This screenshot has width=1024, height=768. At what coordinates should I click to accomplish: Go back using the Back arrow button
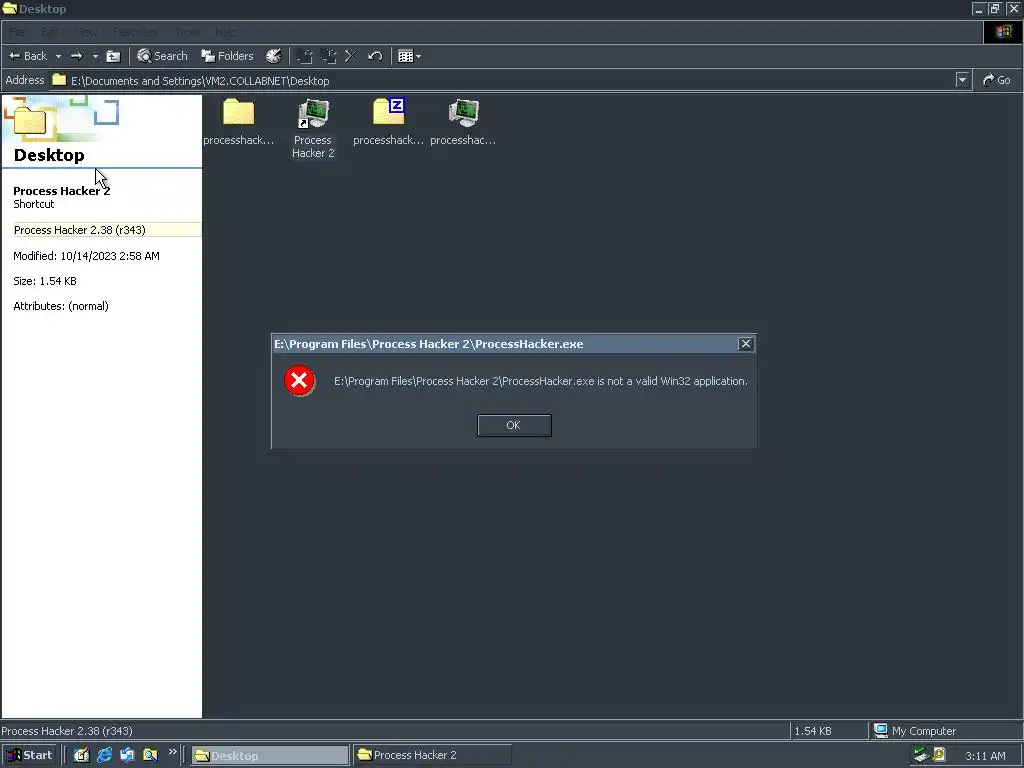[x=28, y=56]
